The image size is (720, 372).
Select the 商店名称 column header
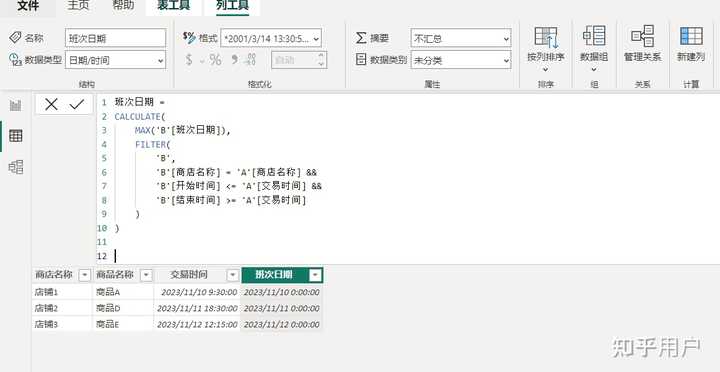[x=54, y=275]
